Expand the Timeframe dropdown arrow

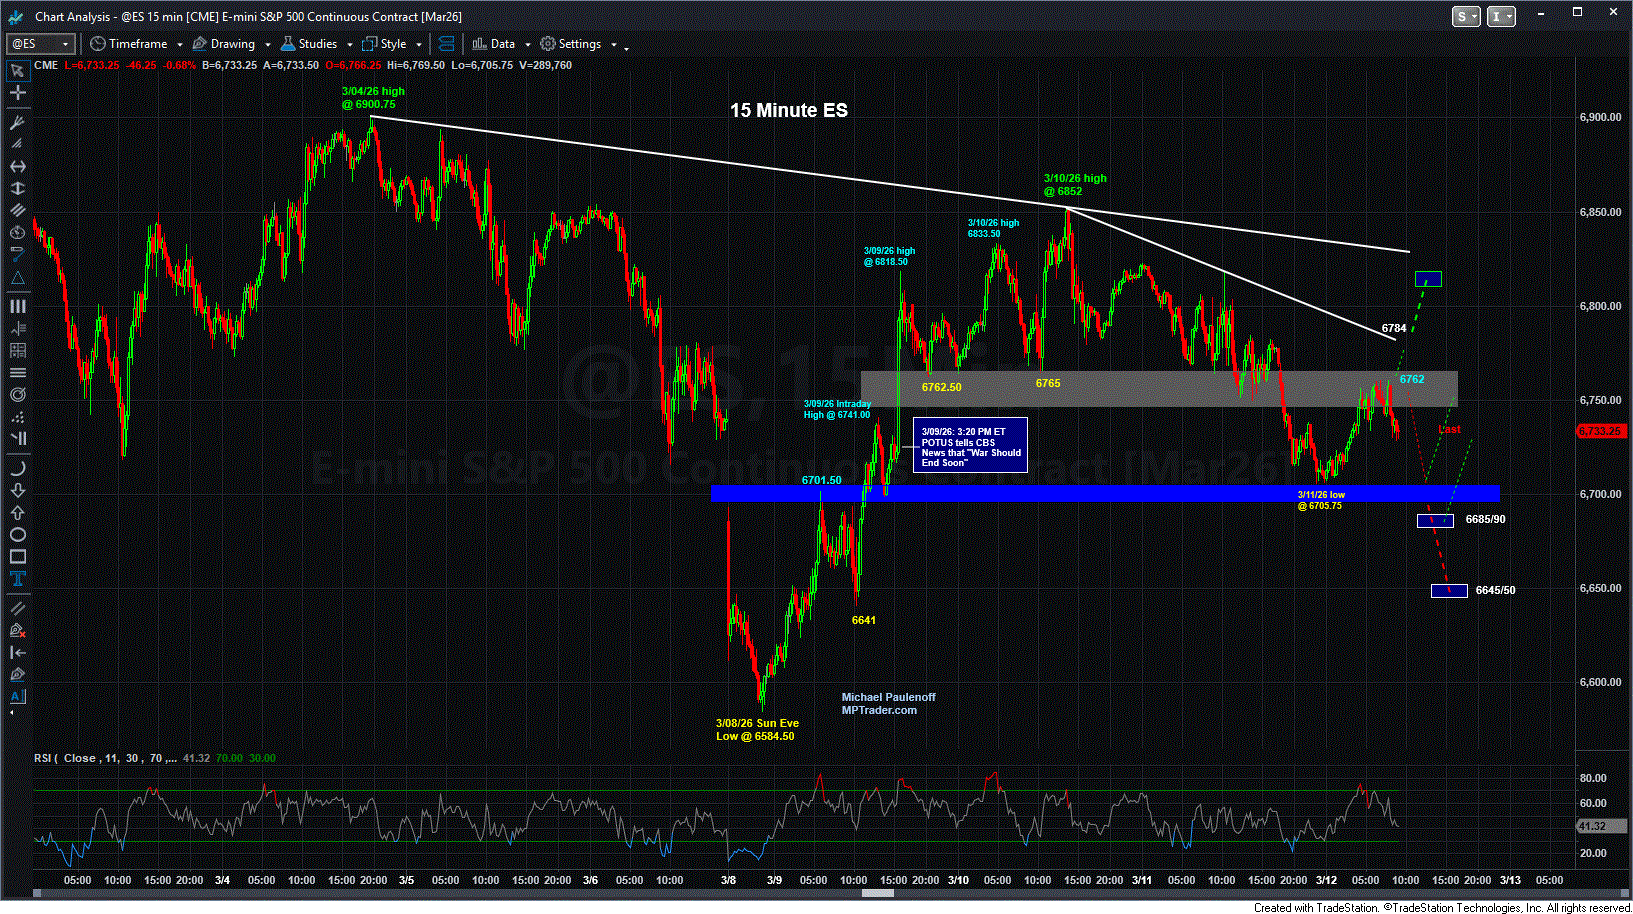179,45
